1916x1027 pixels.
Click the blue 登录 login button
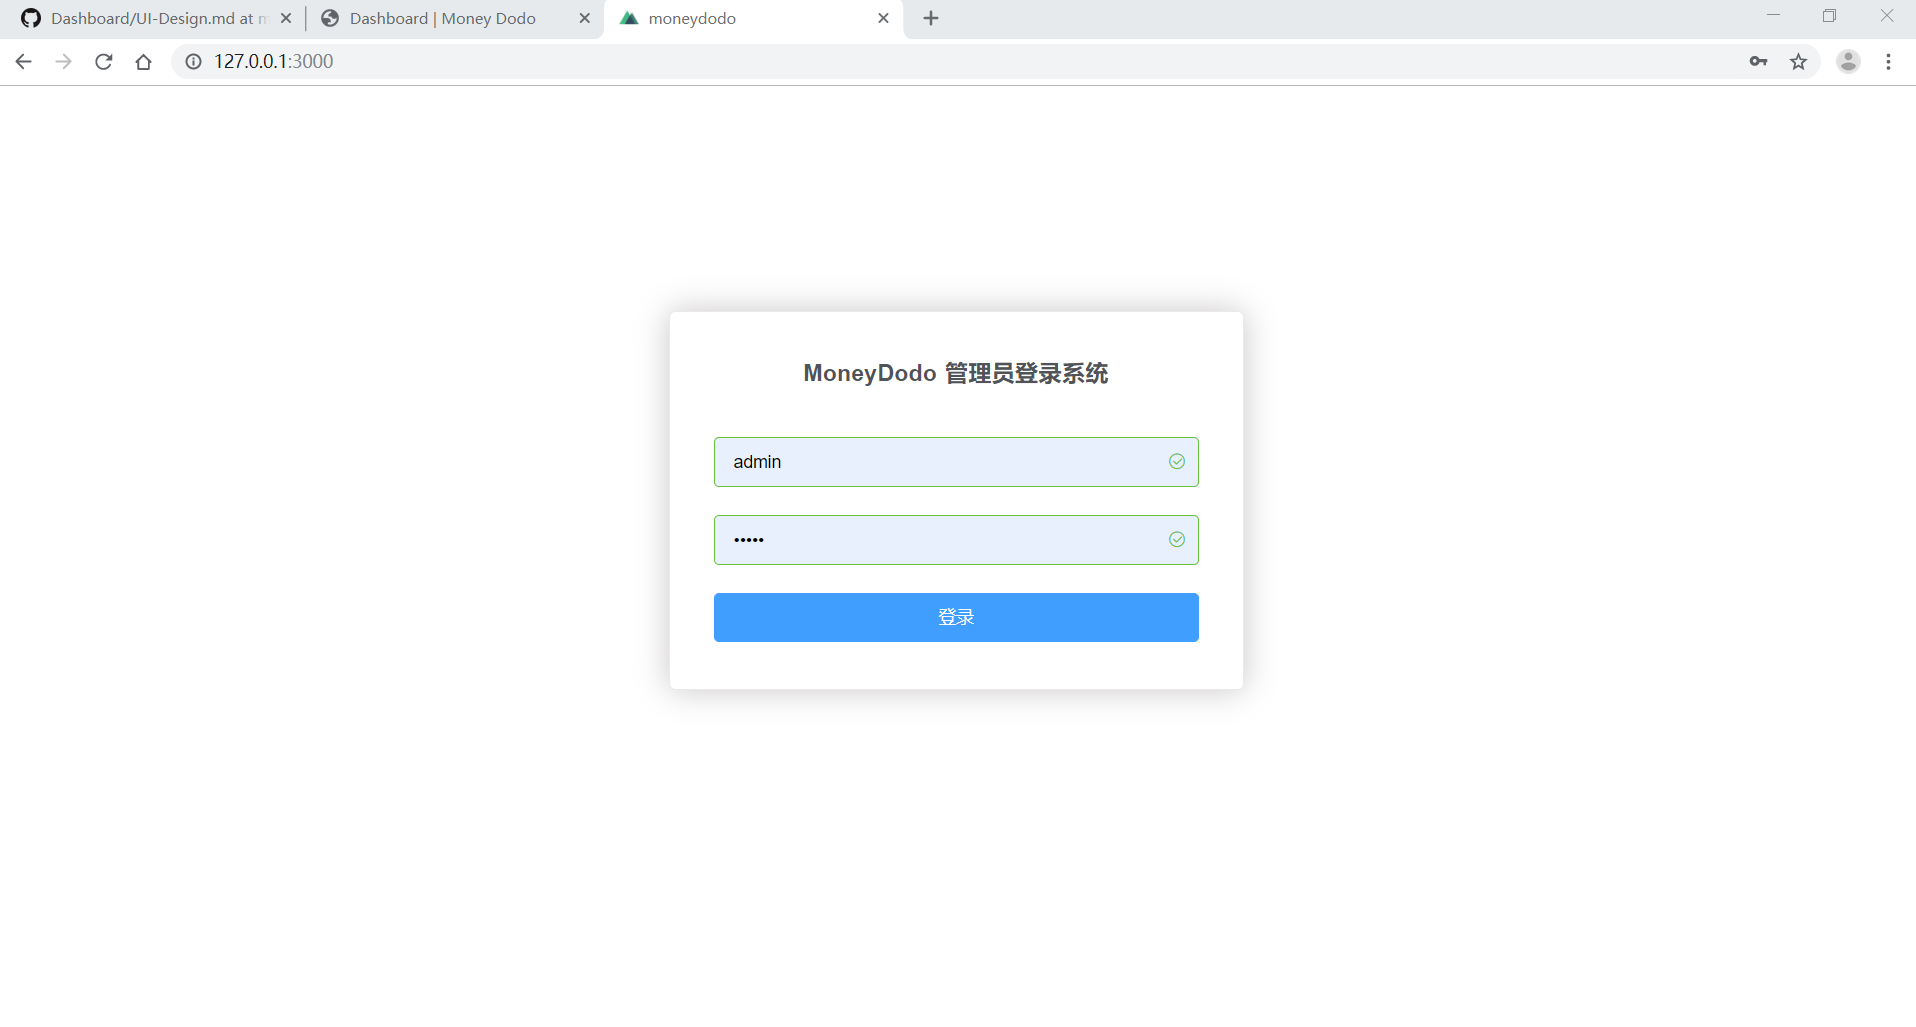click(x=956, y=617)
